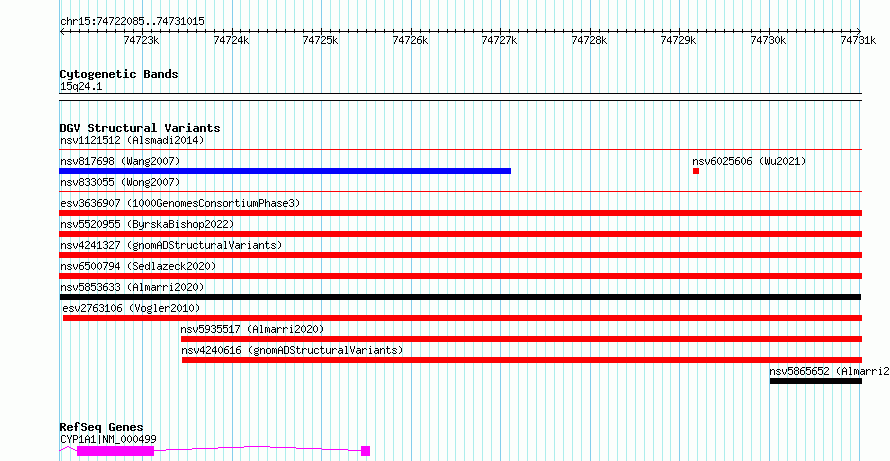Click the red nsv4240616 variant bar
This screenshot has height=461, width=890.
pos(522,360)
